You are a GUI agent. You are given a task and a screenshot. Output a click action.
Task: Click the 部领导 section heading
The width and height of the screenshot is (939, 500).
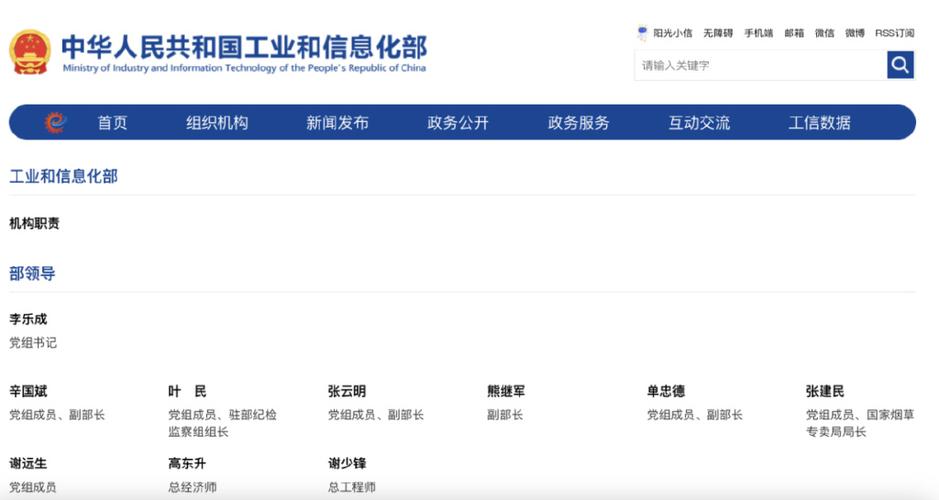[x=32, y=274]
